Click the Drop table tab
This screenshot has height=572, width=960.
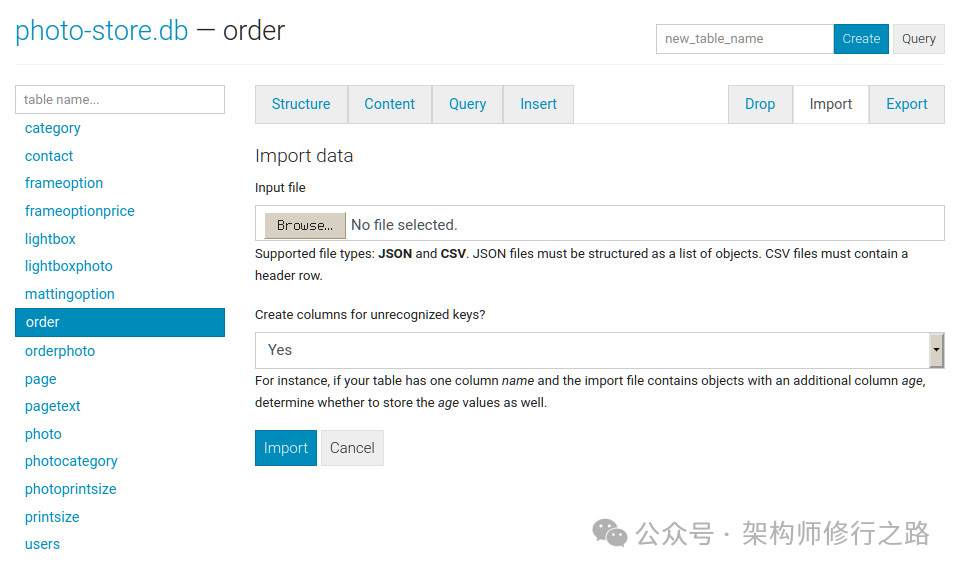coord(760,104)
